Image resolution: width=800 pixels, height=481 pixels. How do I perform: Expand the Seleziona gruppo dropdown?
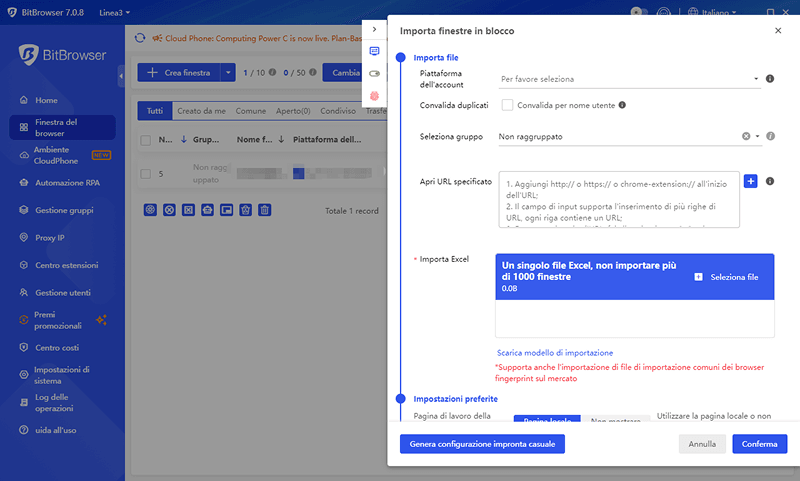758,136
